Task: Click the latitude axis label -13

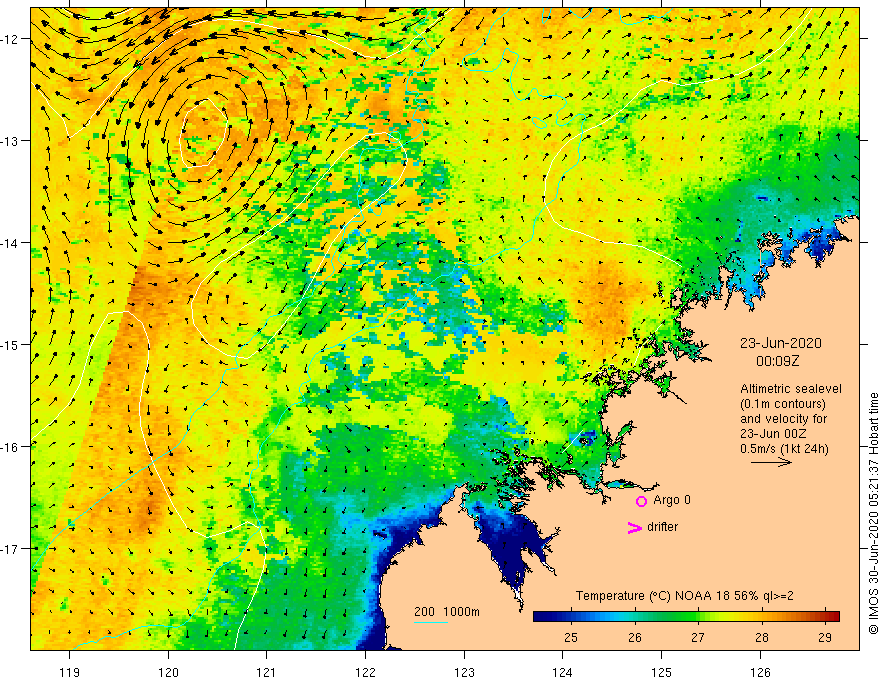Action: click(11, 141)
